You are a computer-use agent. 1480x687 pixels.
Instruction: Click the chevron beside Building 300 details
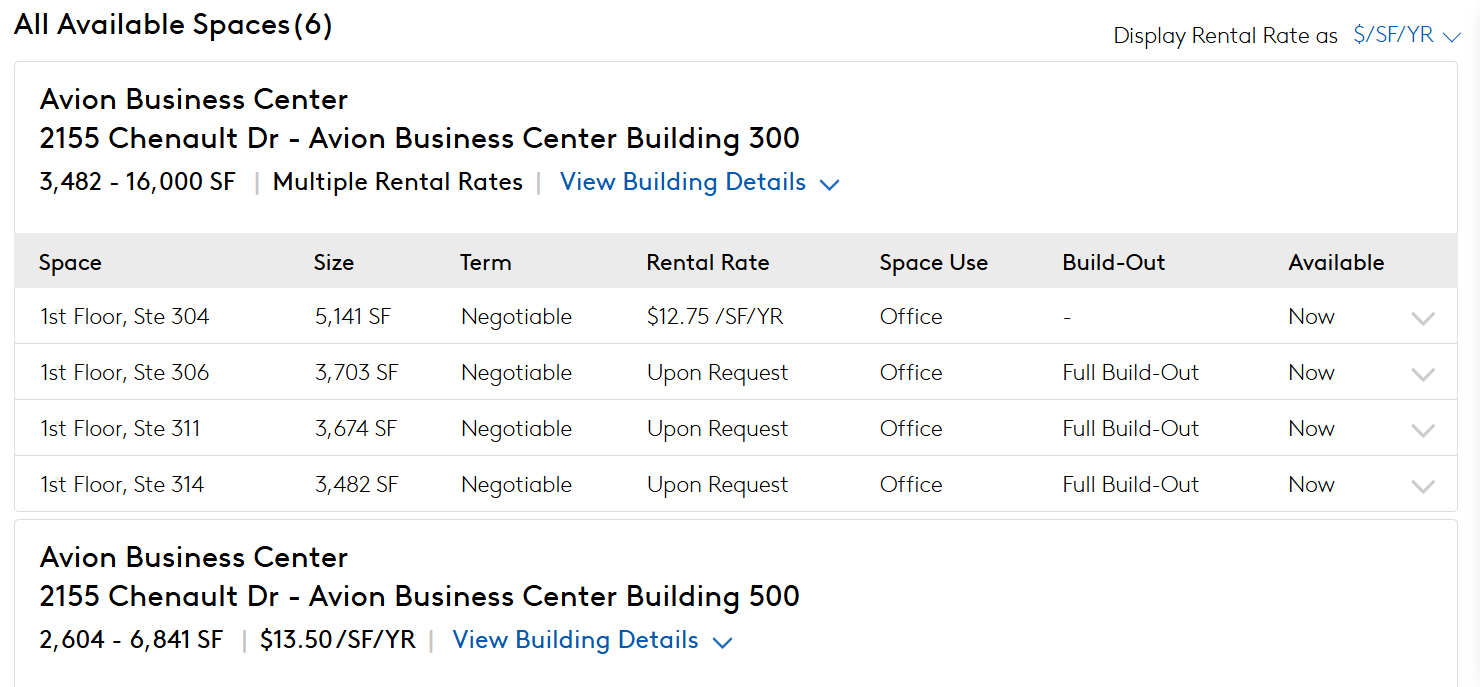(829, 184)
